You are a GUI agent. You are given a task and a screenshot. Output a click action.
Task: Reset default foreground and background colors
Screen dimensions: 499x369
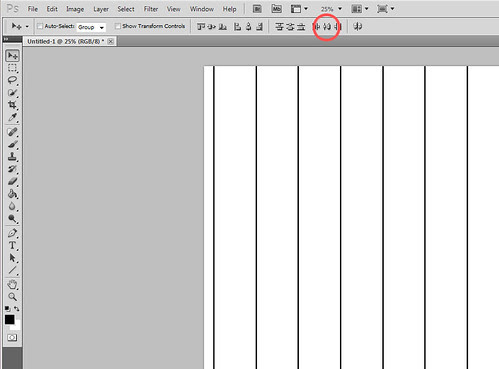7,309
